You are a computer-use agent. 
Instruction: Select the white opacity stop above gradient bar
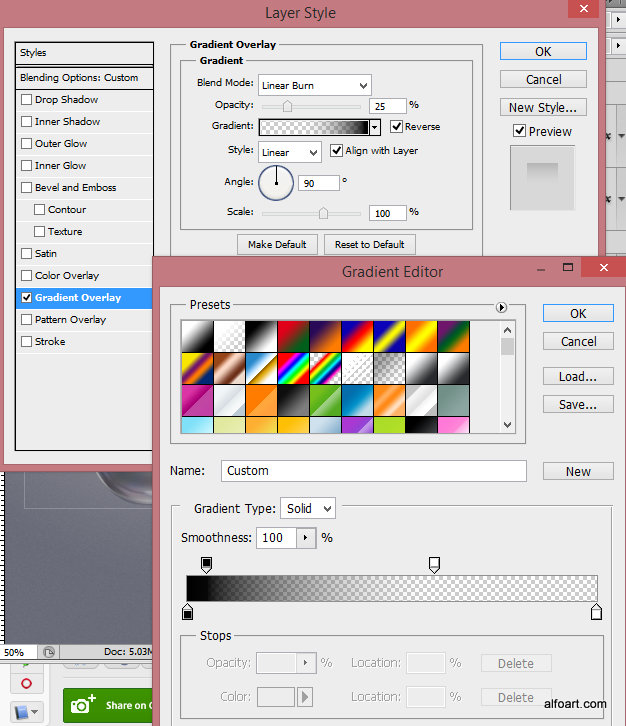(434, 565)
